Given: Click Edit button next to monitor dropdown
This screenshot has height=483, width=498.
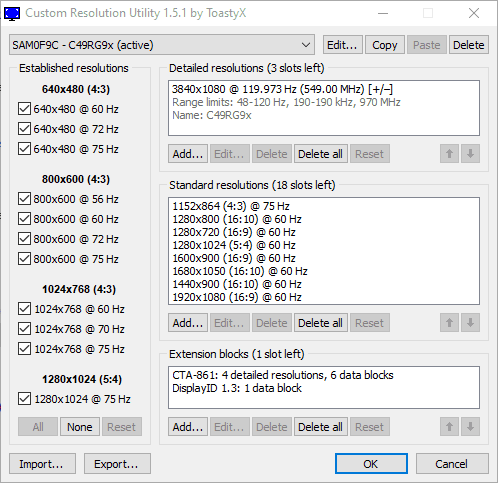Looking at the screenshot, I should pos(343,45).
